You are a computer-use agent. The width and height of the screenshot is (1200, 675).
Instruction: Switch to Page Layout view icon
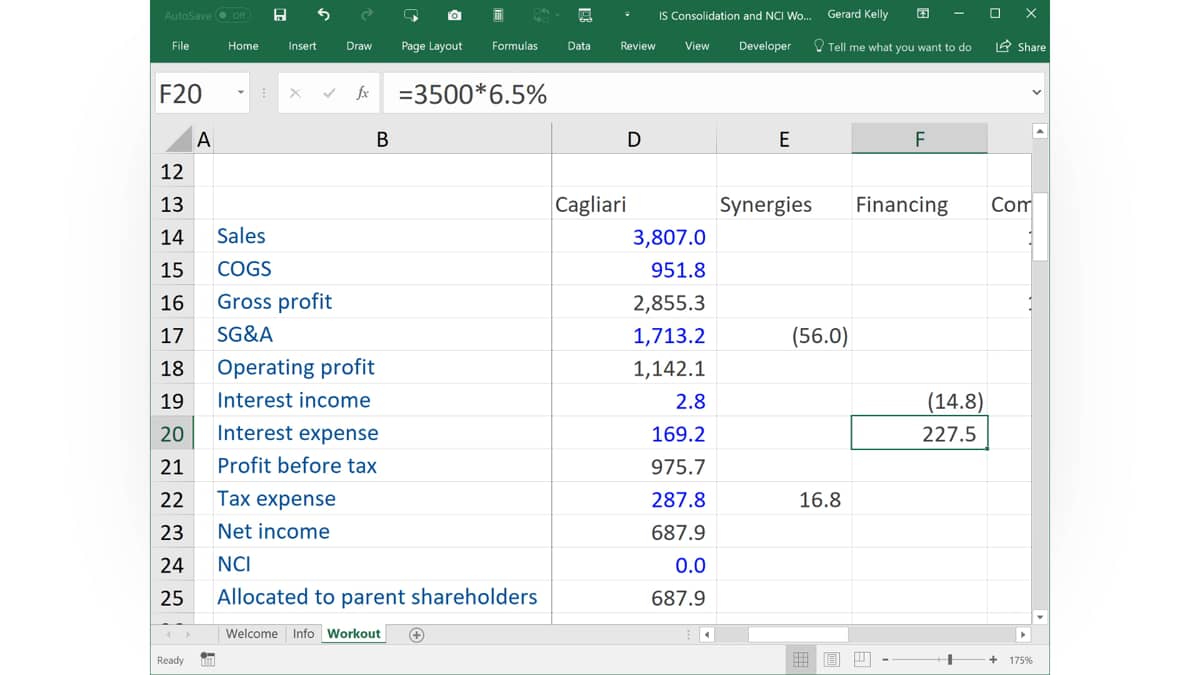832,660
